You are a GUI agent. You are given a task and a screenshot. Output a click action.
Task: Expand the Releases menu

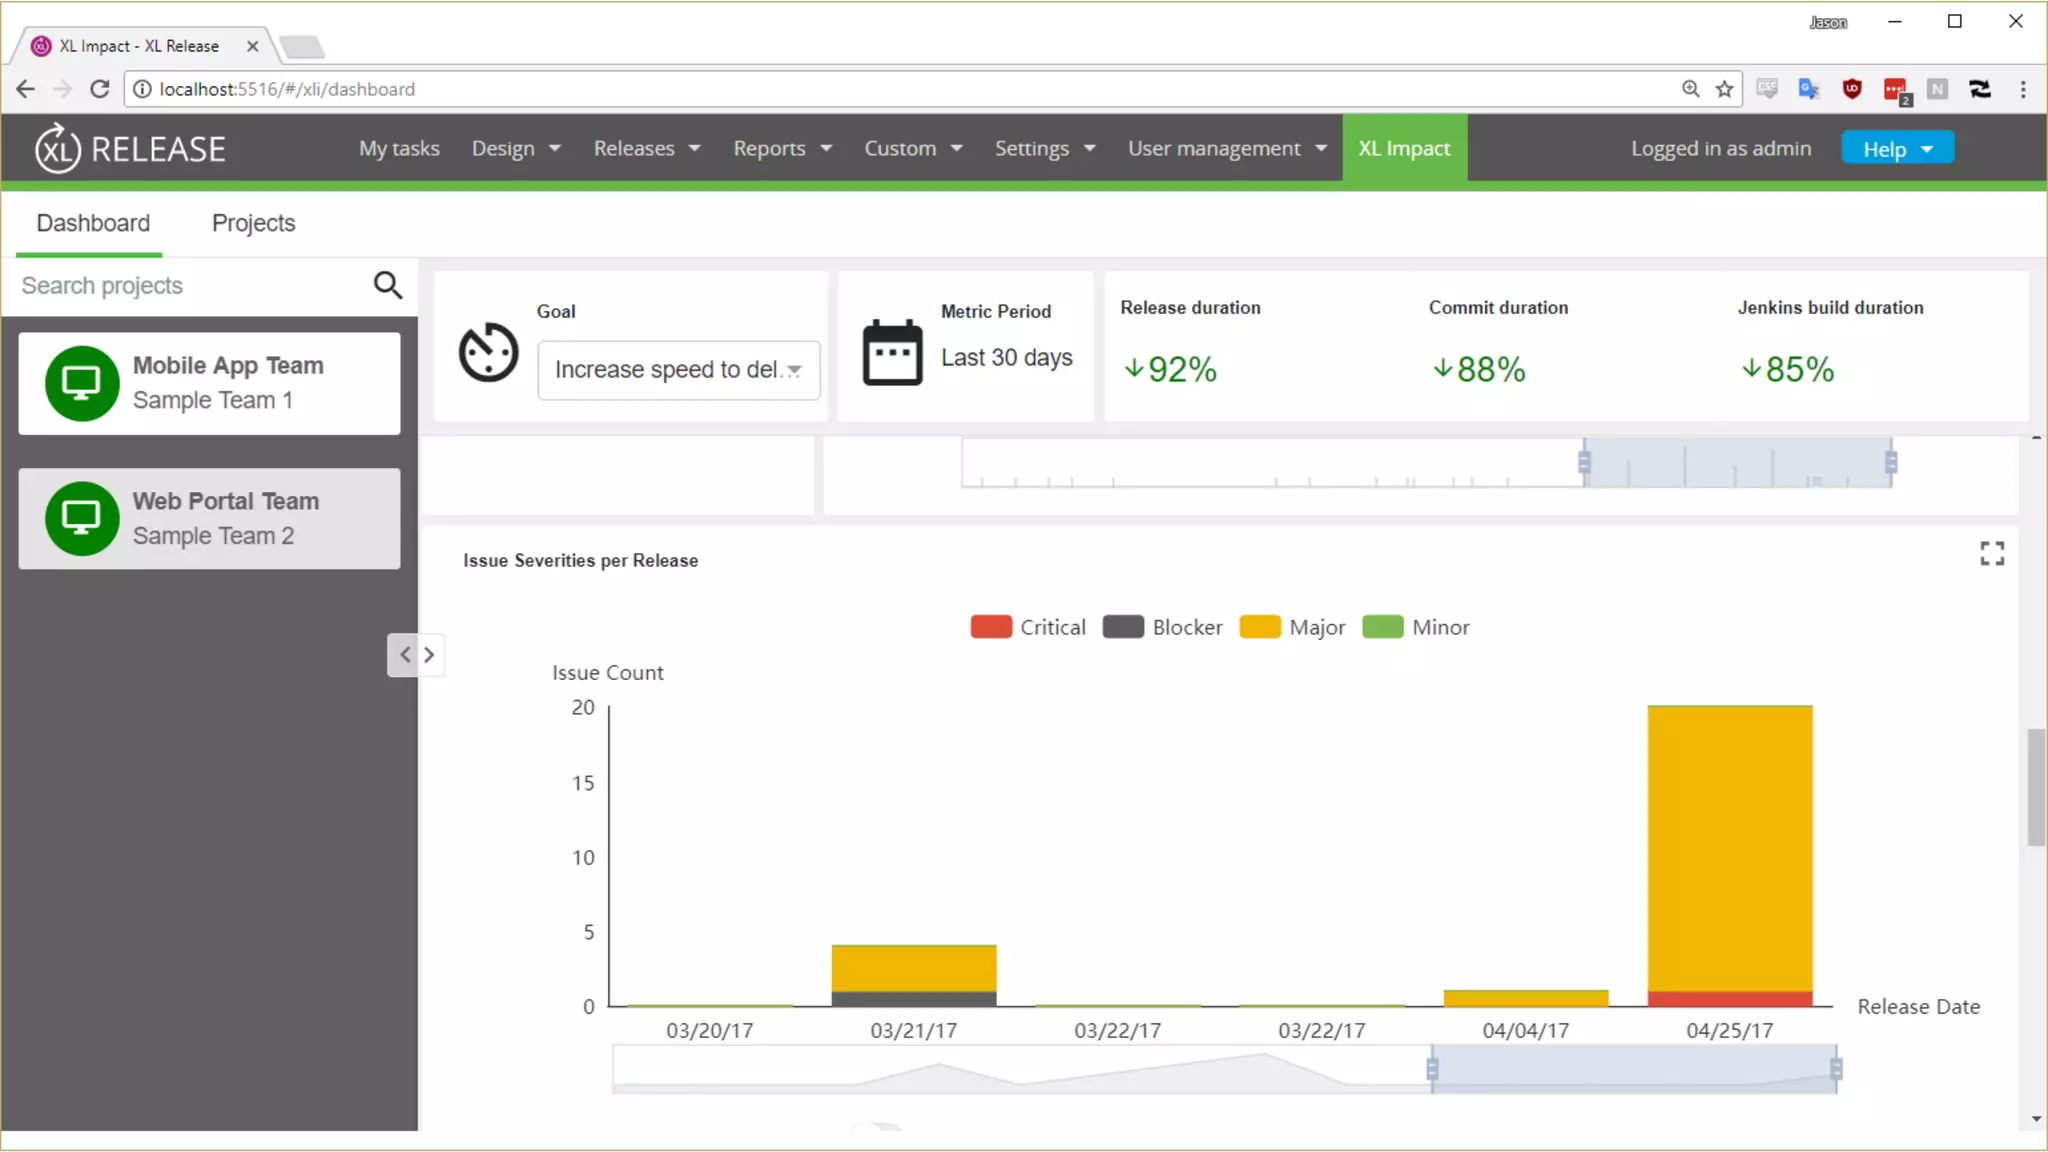646,148
